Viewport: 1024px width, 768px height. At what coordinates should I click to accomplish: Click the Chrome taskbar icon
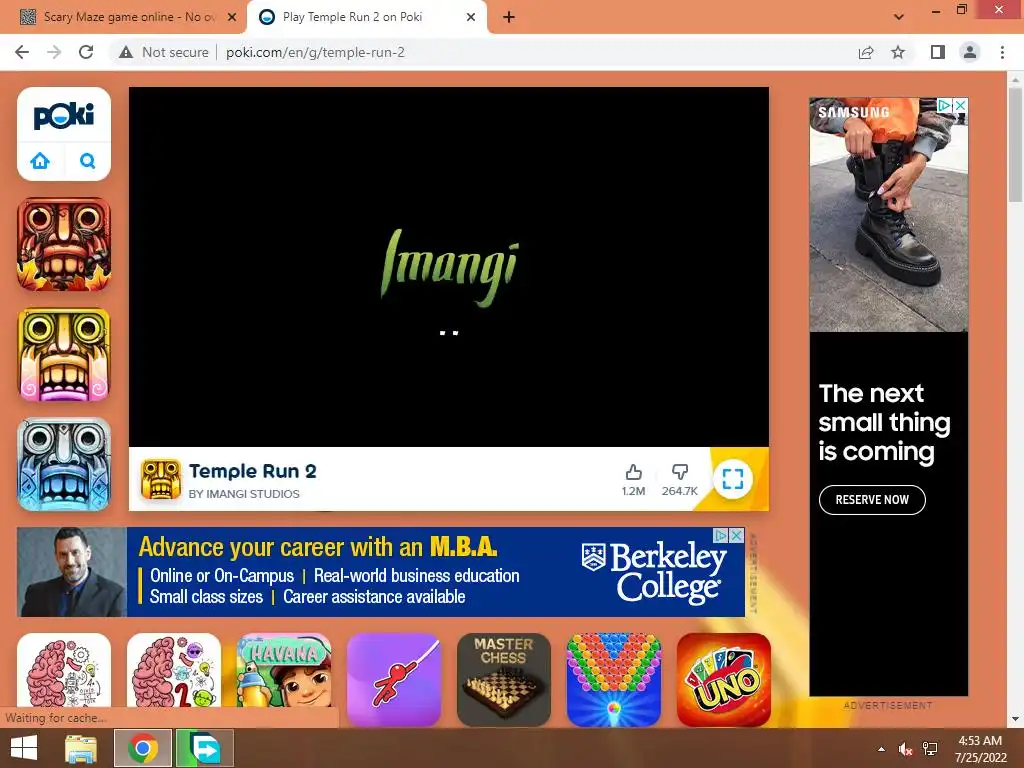point(143,748)
